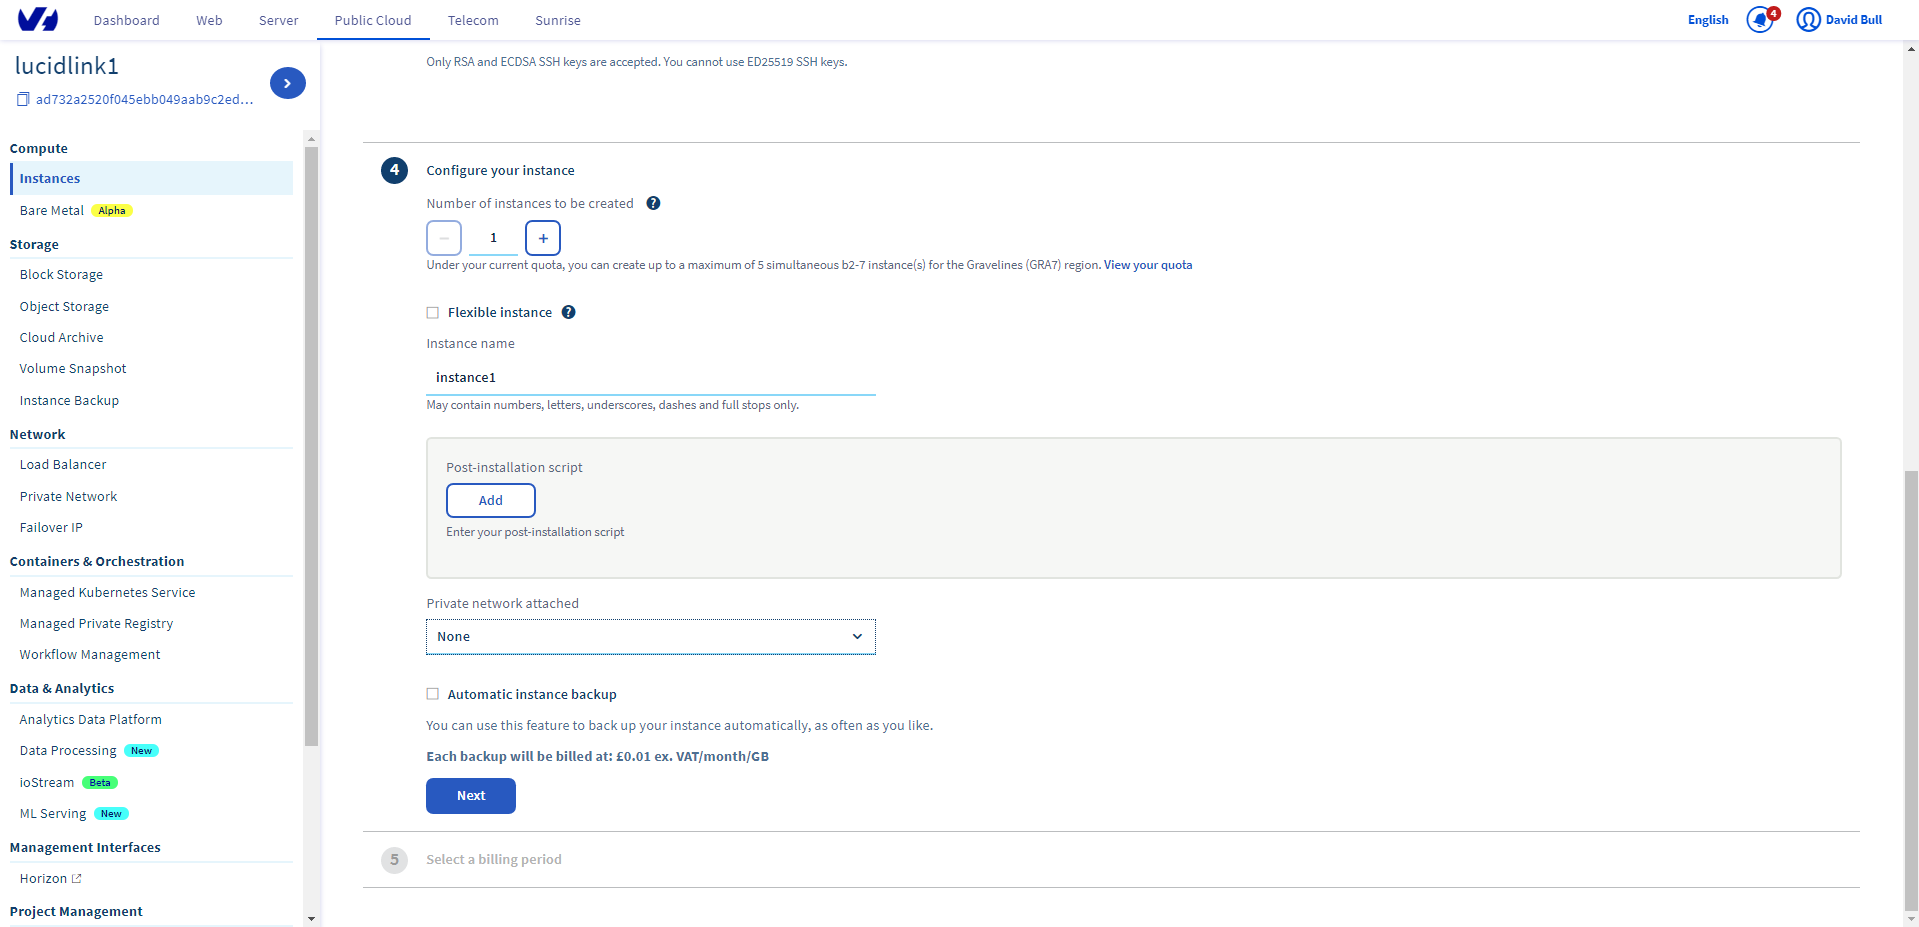Open David Bull user account icon
Screen dimensions: 1919x927
click(x=1808, y=19)
